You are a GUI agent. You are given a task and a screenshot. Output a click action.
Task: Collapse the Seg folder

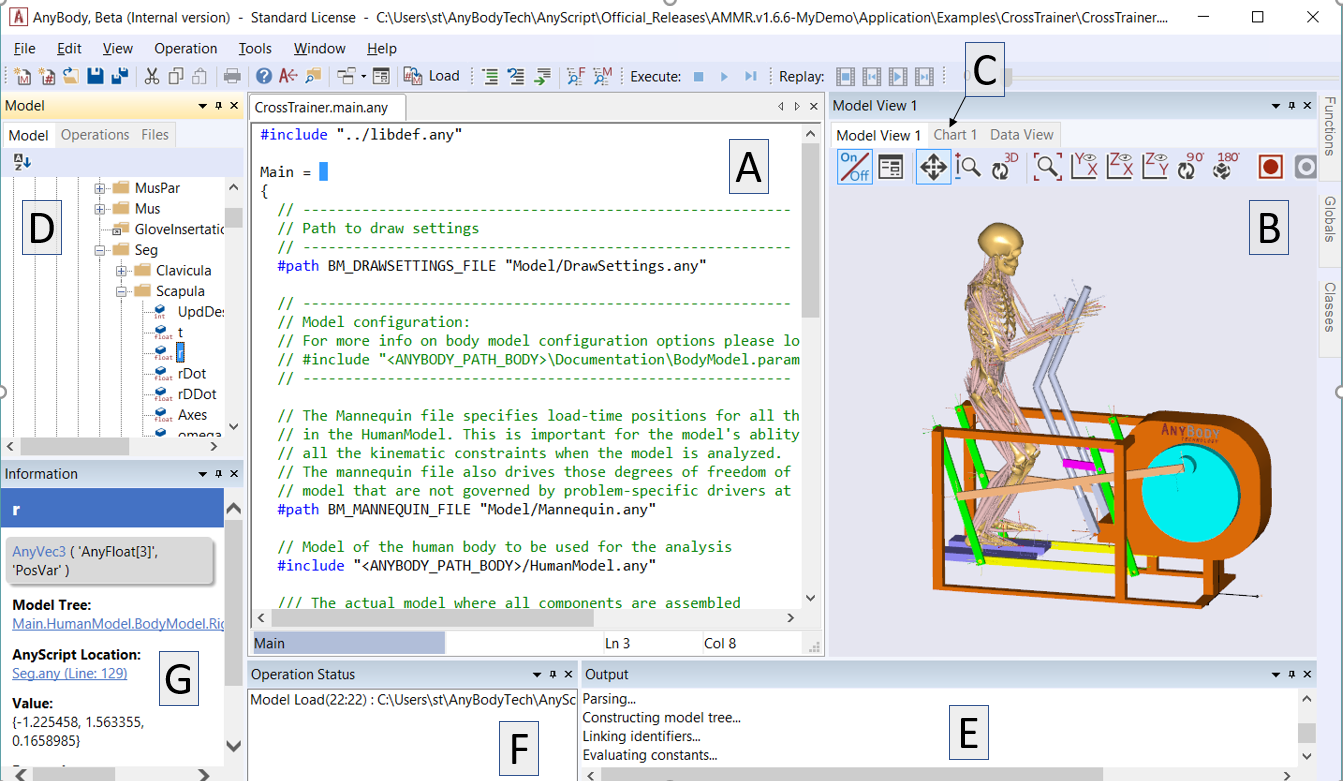[100, 250]
